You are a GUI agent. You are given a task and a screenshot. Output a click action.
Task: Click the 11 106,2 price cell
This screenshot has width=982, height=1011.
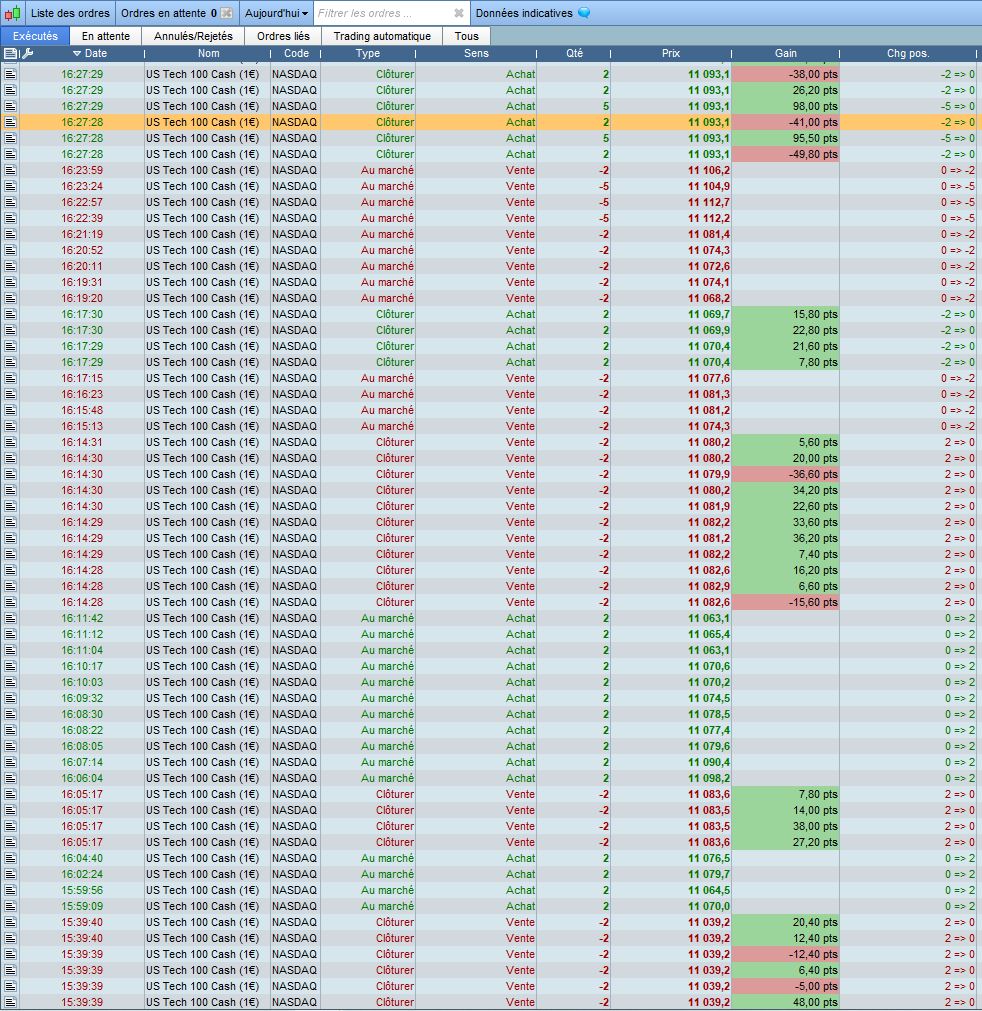pyautogui.click(x=671, y=170)
